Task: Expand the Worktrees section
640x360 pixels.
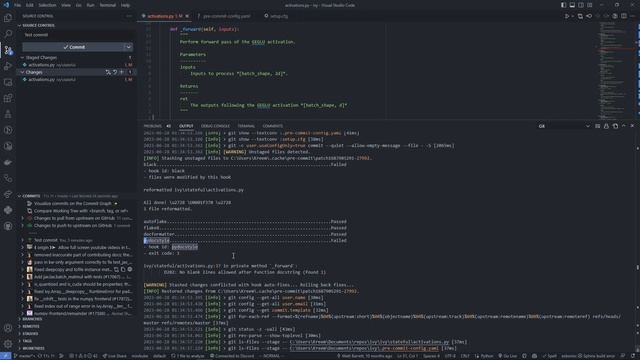Action: click(33, 349)
